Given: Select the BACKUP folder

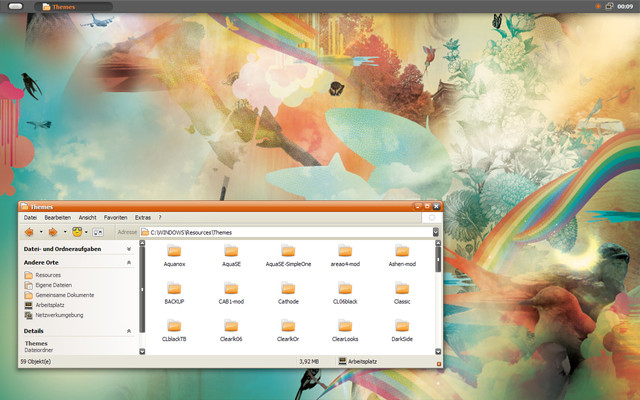Looking at the screenshot, I should [x=174, y=293].
